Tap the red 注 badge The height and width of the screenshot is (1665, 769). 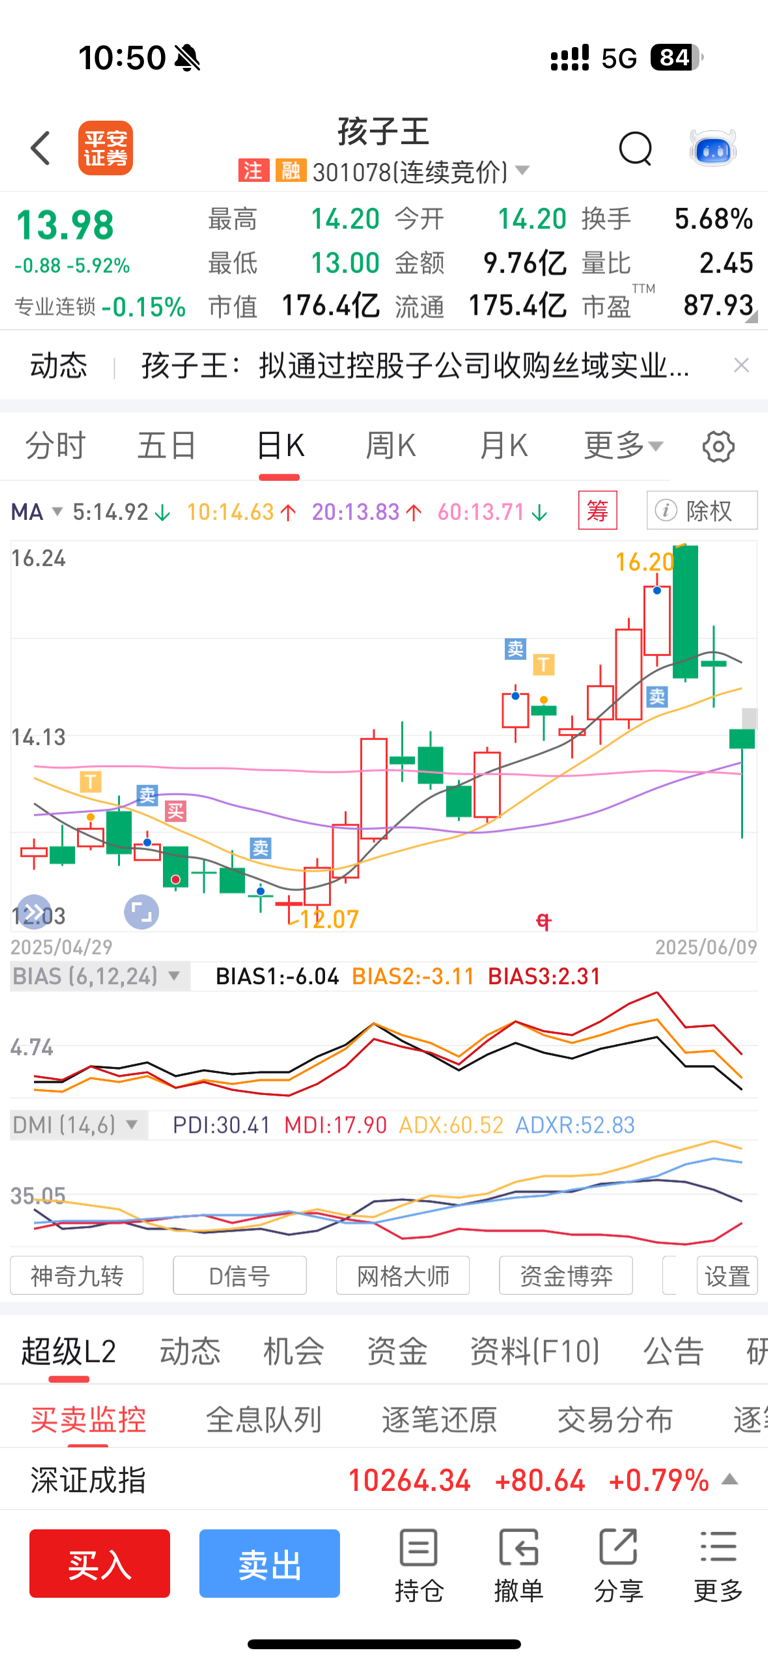(253, 171)
